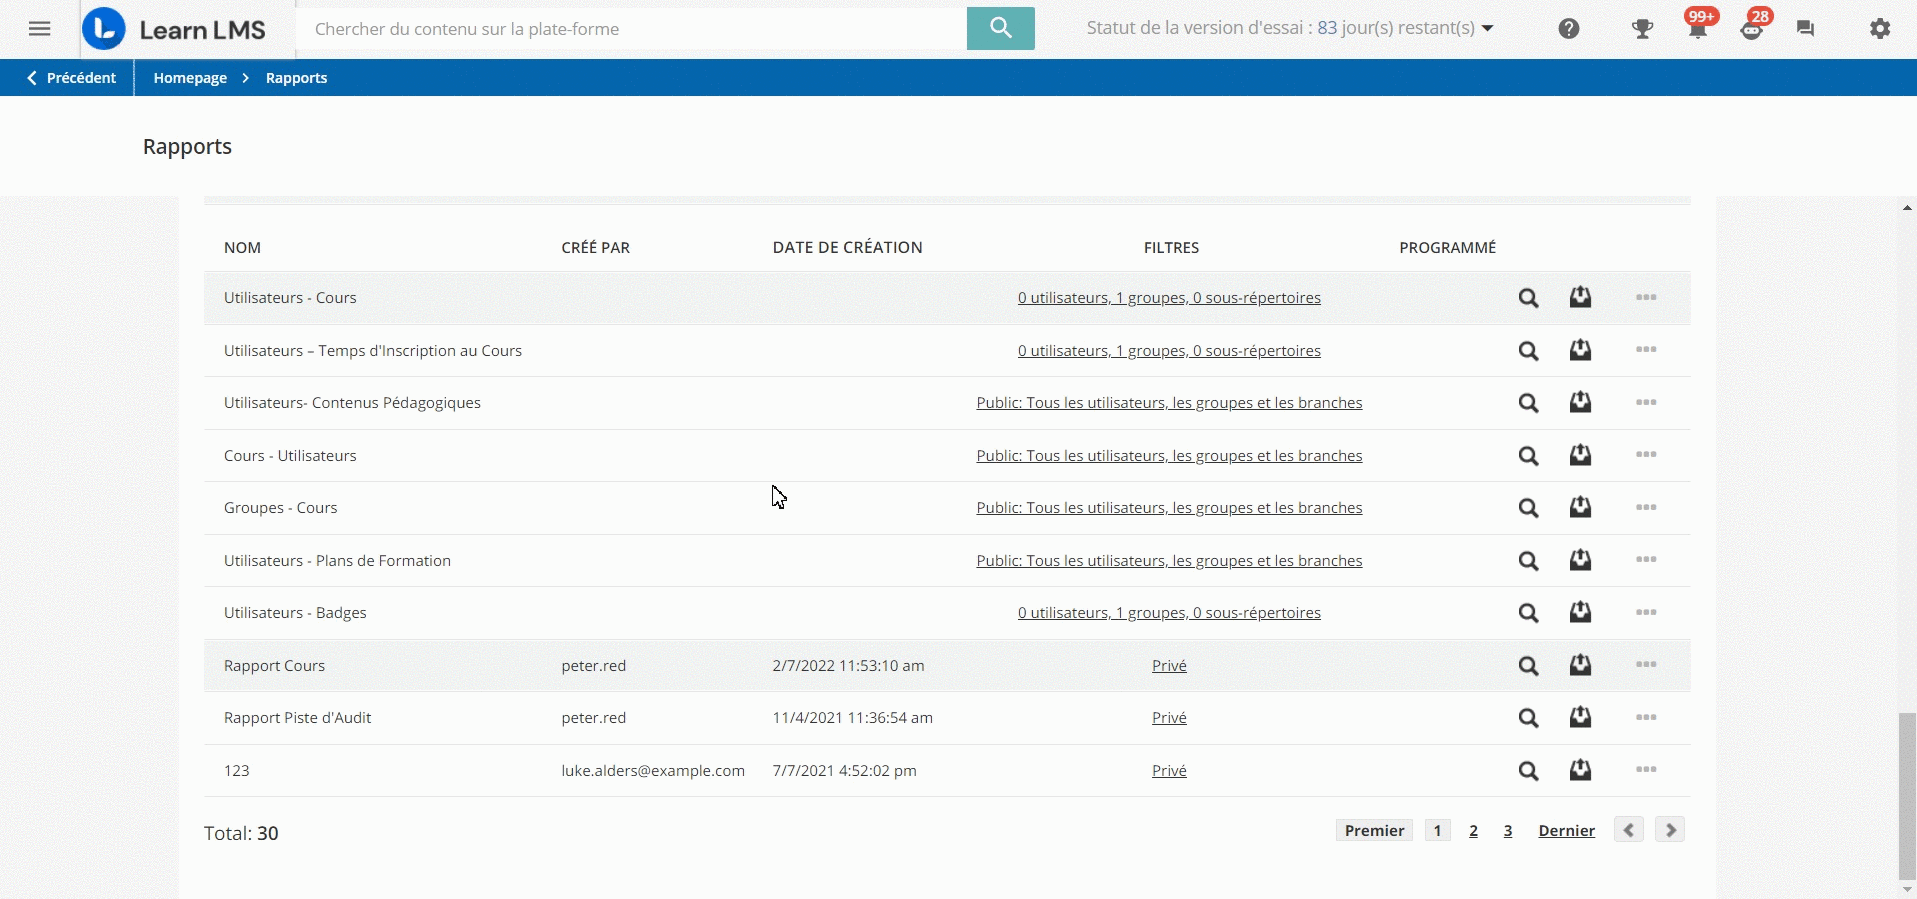This screenshot has width=1917, height=899.
Task: Open ellipsis menu for report 123
Action: [x=1646, y=770]
